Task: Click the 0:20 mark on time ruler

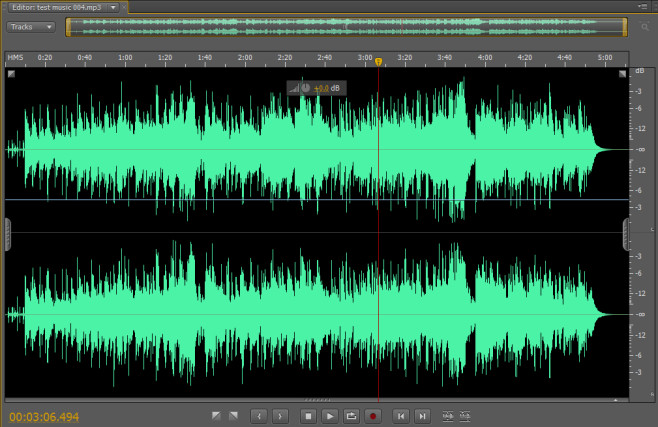Action: (x=45, y=57)
